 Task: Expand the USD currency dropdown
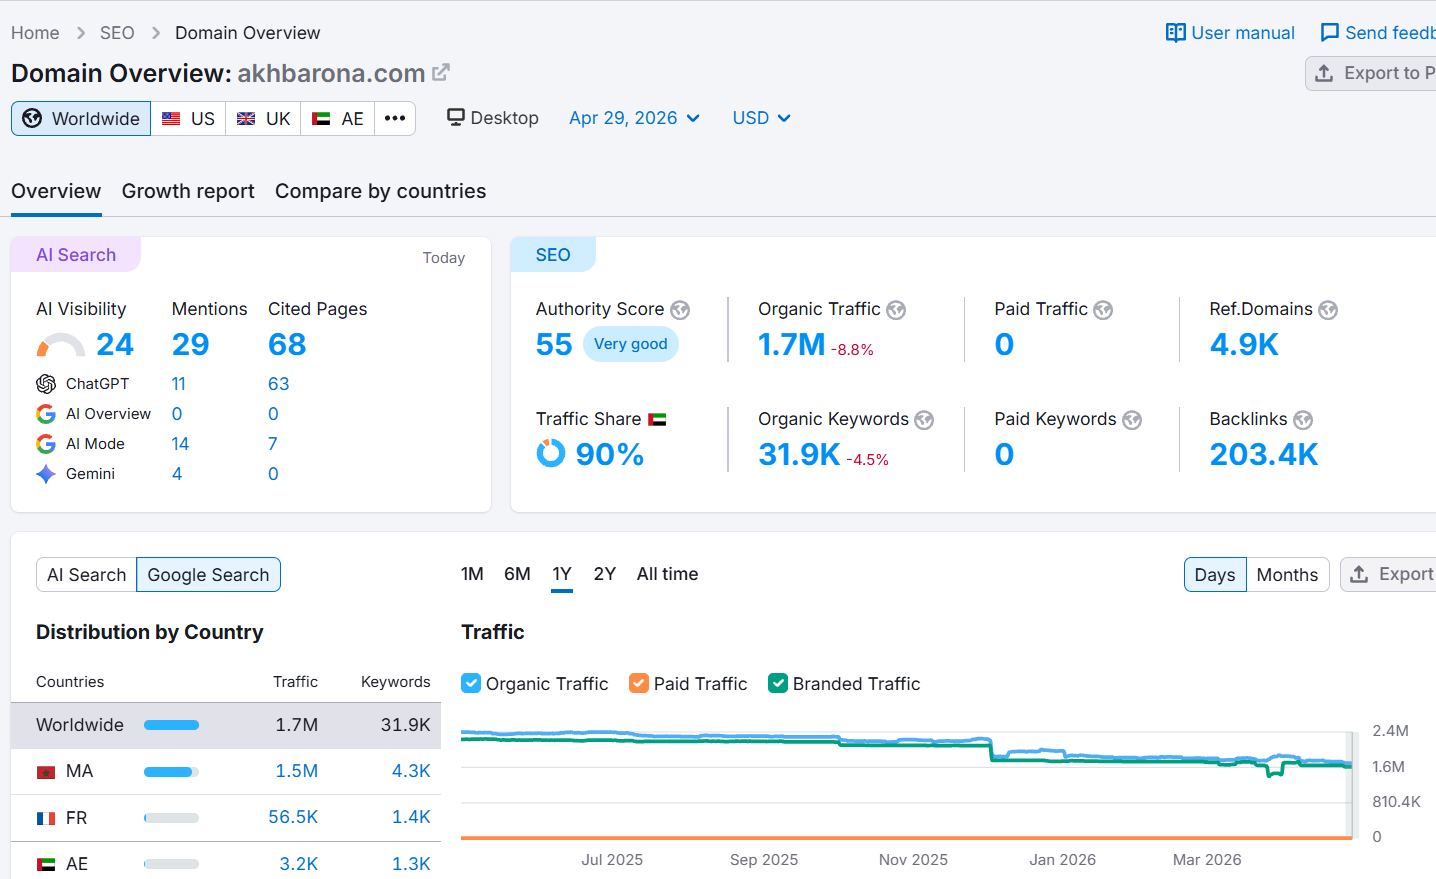point(761,118)
